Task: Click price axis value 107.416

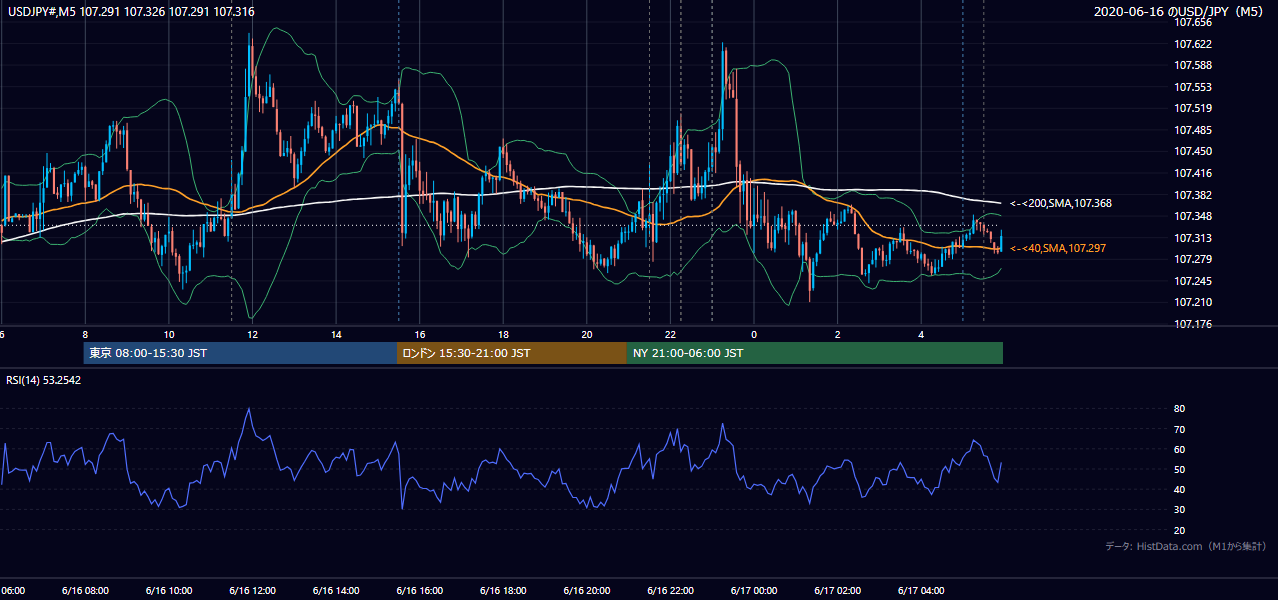Action: (1192, 173)
